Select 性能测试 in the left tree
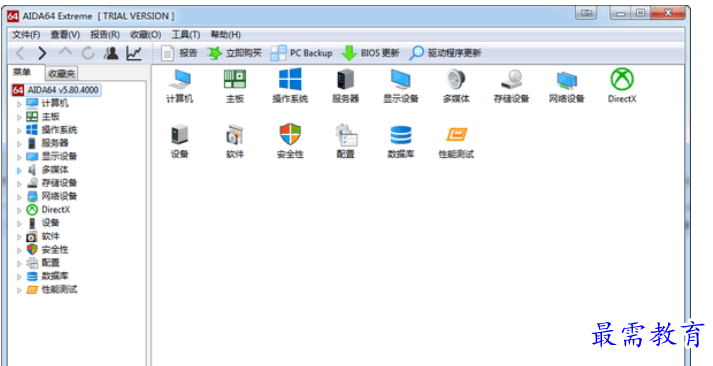This screenshot has height=366, width=713. point(59,289)
